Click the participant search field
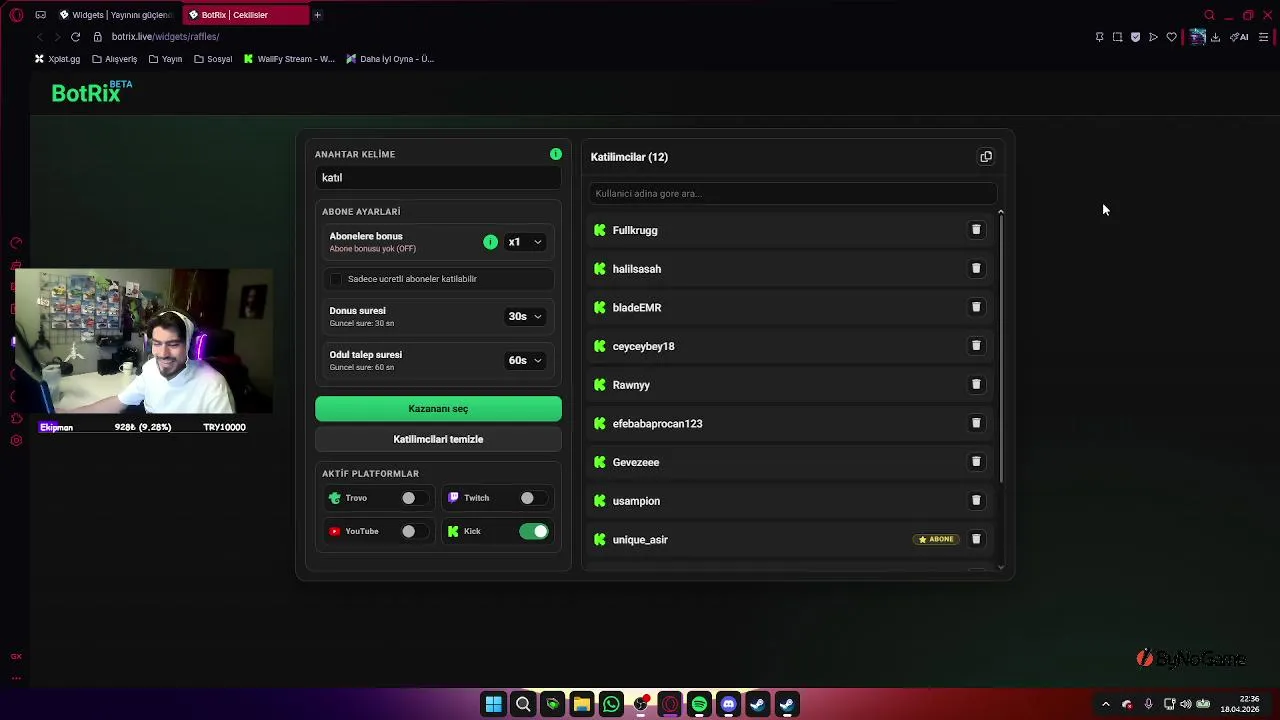The image size is (1280, 720). pos(793,194)
